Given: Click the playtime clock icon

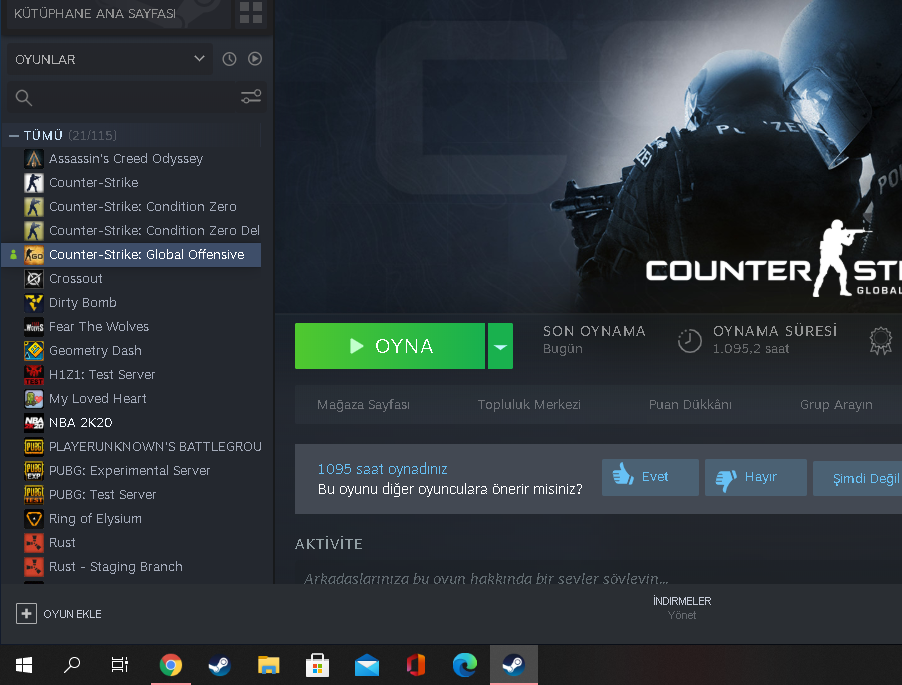Looking at the screenshot, I should (x=689, y=340).
